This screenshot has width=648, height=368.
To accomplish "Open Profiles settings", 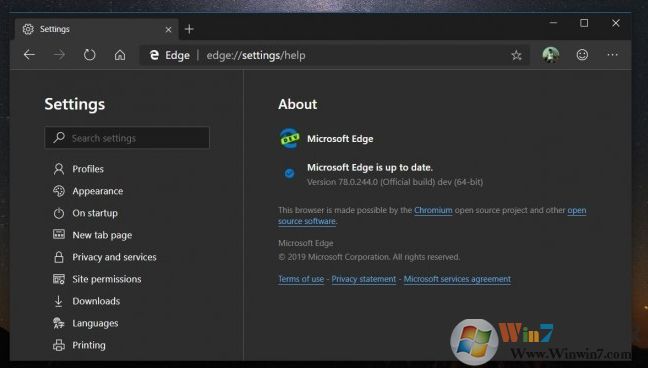I will pos(88,169).
